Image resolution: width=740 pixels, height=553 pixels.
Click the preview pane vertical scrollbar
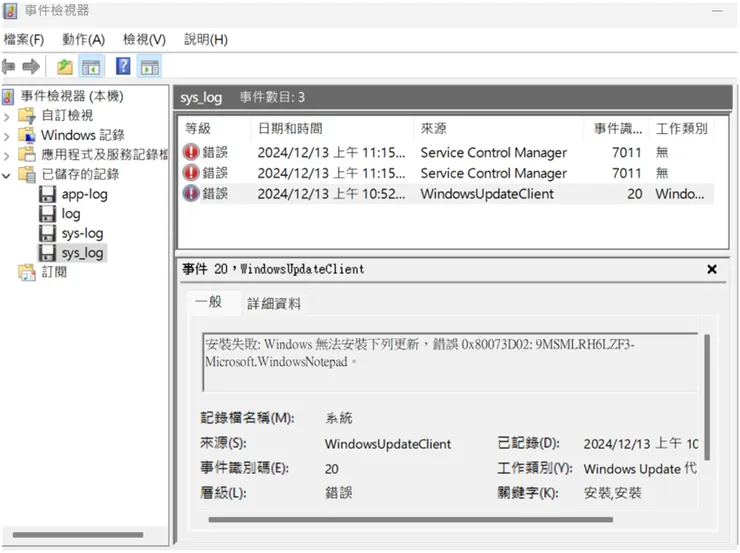(707, 397)
